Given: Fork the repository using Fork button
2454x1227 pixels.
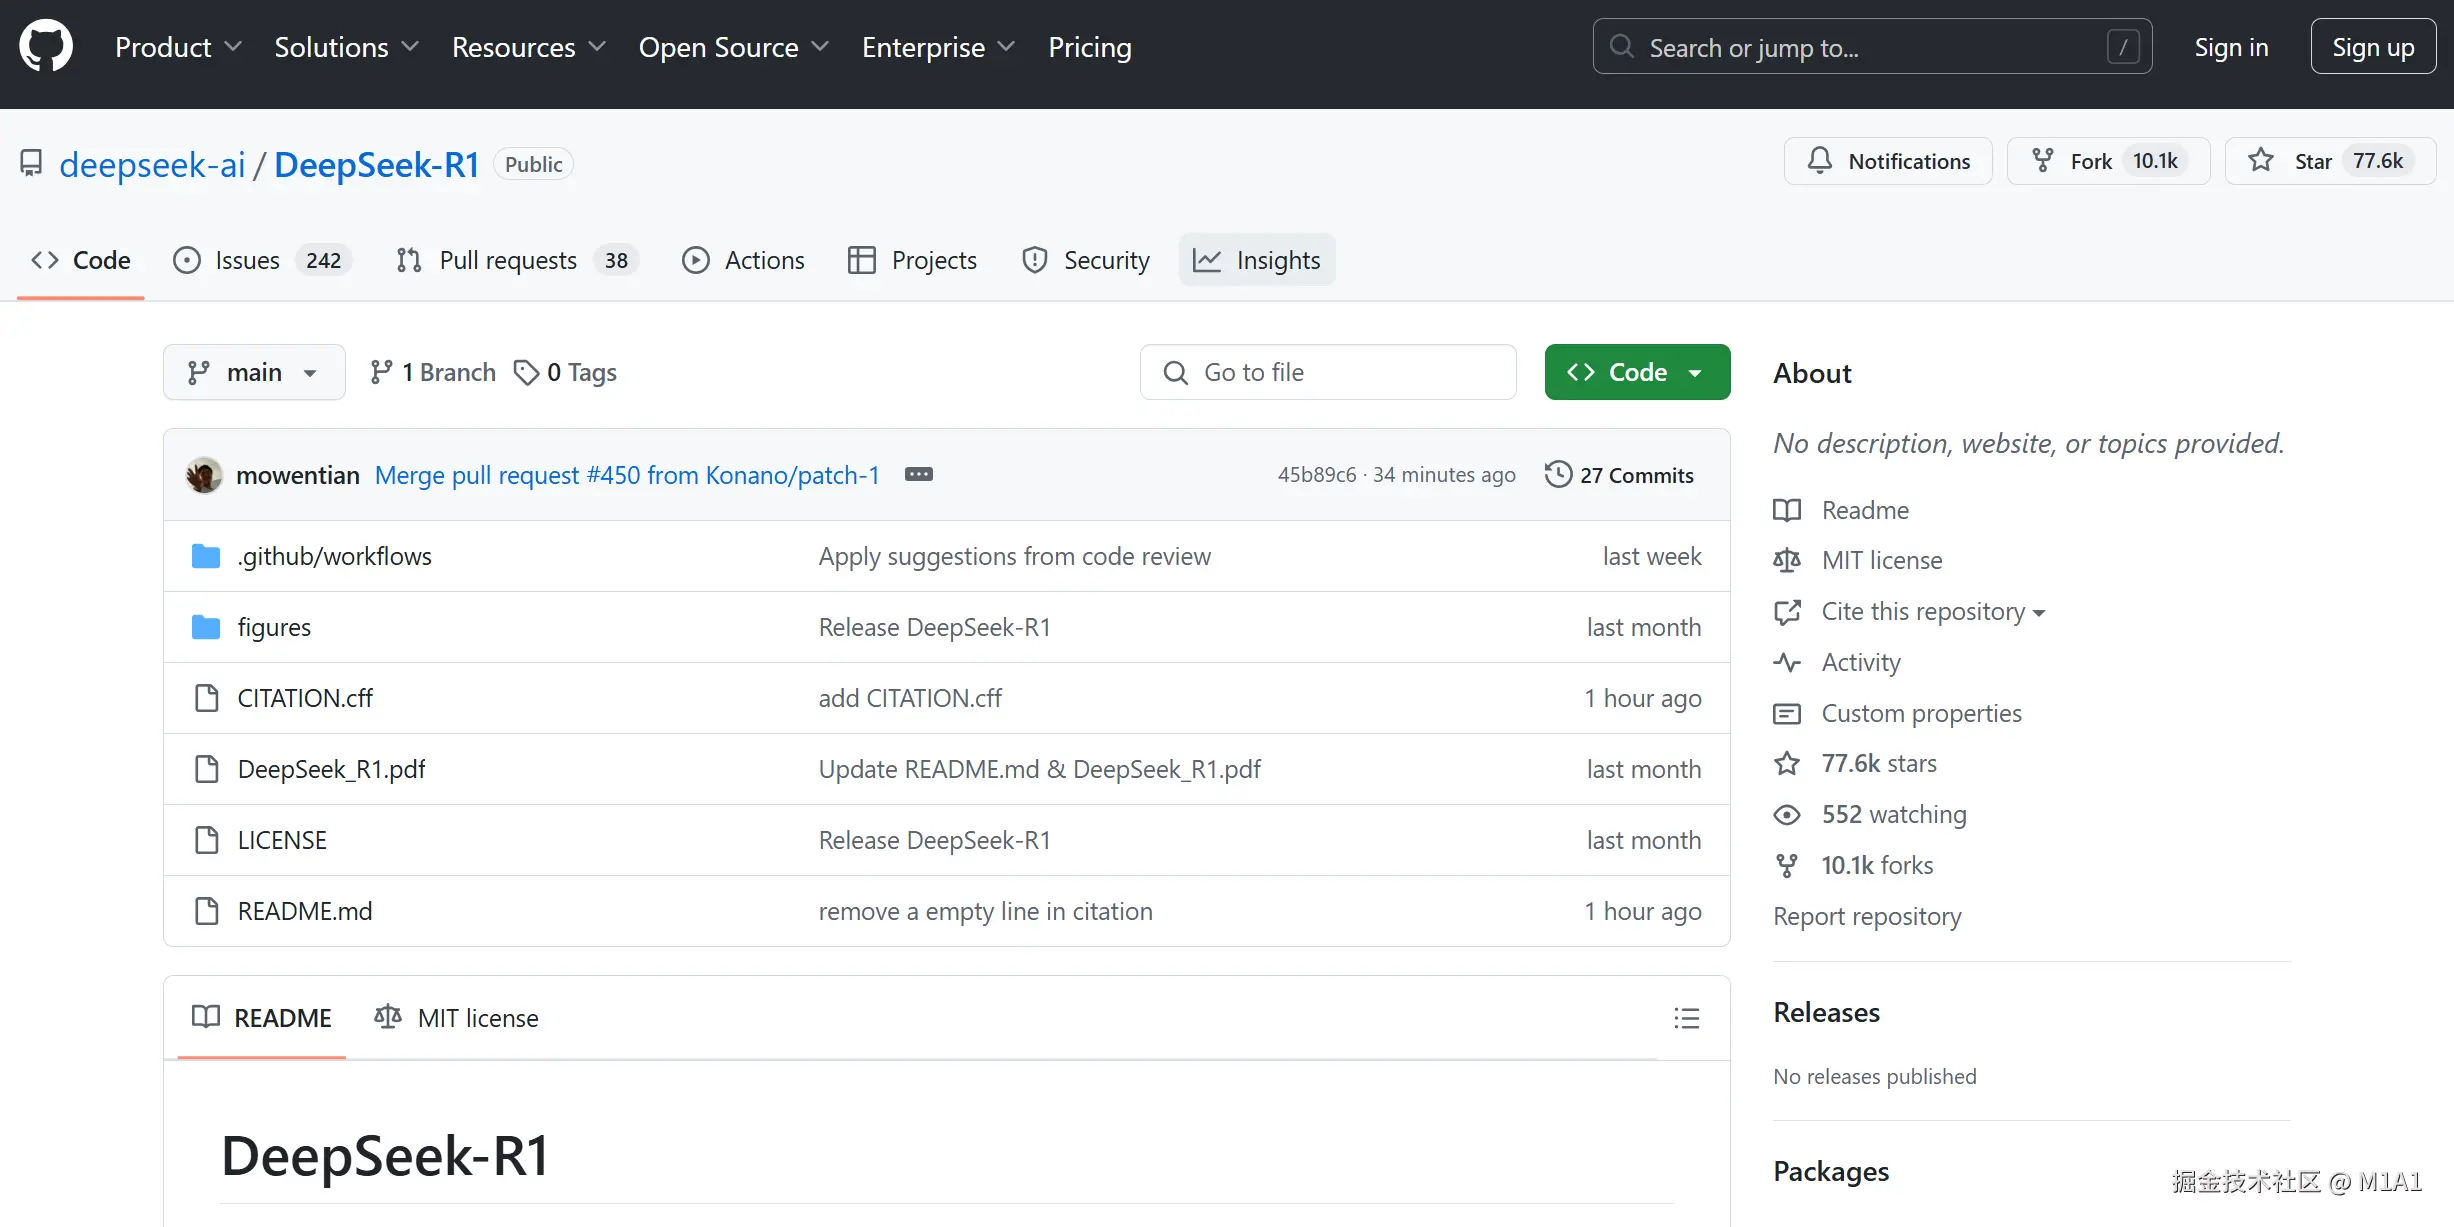Looking at the screenshot, I should (2072, 161).
